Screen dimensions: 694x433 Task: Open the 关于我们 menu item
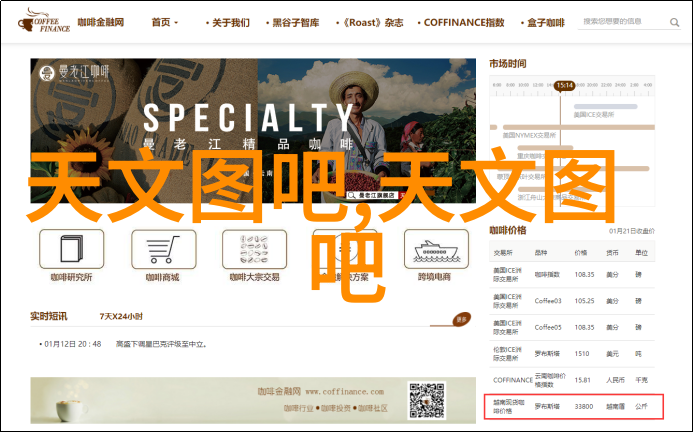coord(231,23)
